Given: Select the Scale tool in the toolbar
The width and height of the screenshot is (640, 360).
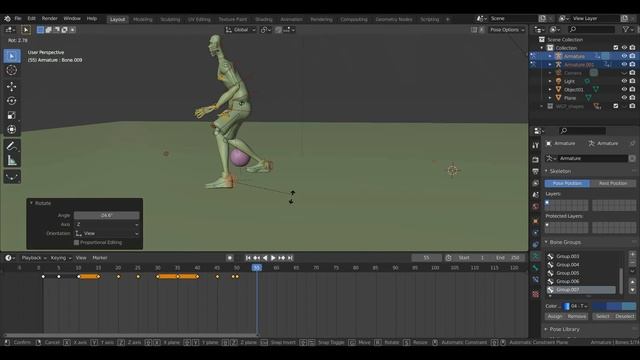Looking at the screenshot, I should pos(12,115).
